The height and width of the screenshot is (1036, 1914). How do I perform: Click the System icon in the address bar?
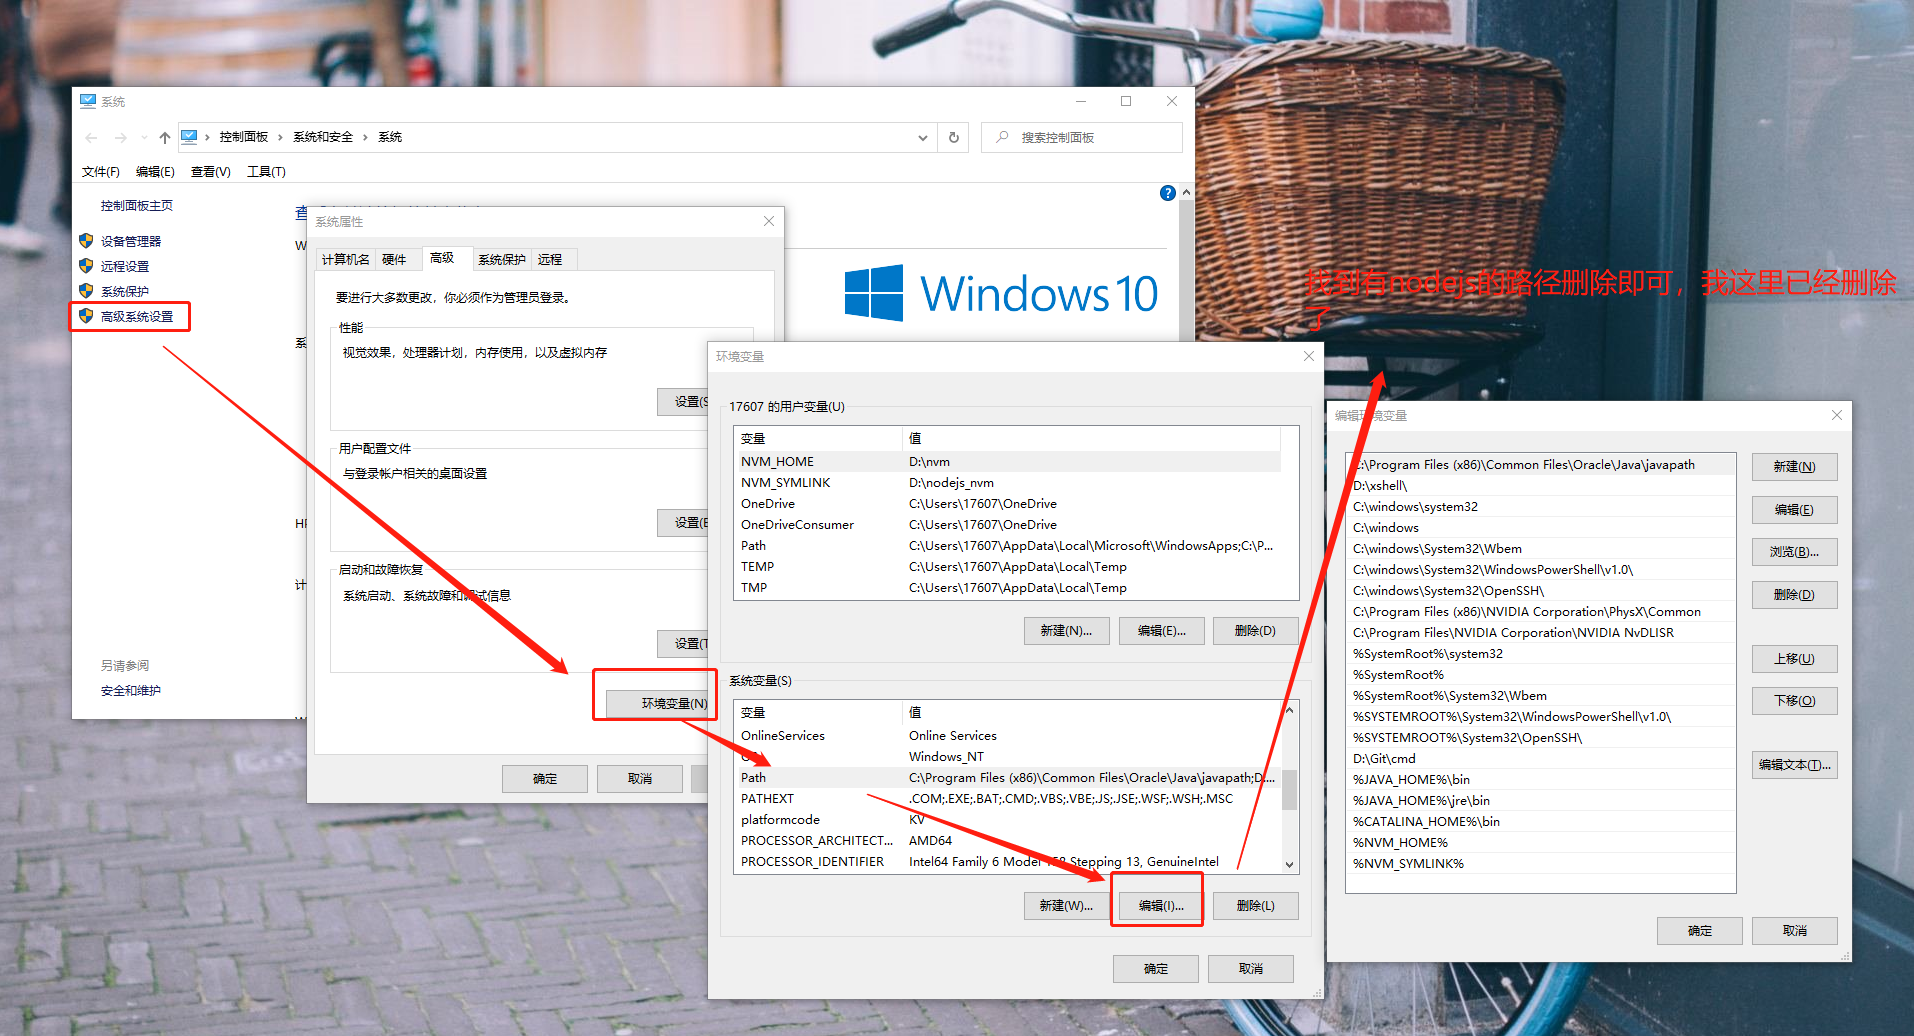189,136
